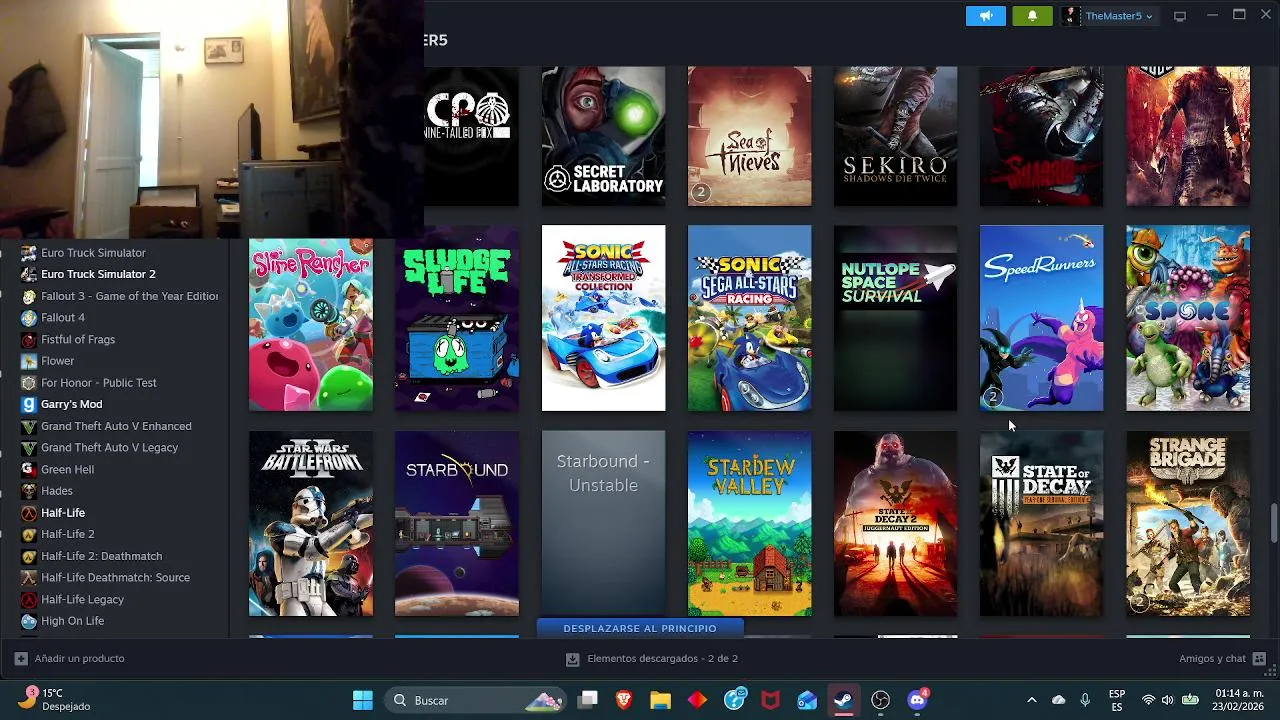Open Task View on the taskbar

coord(588,700)
